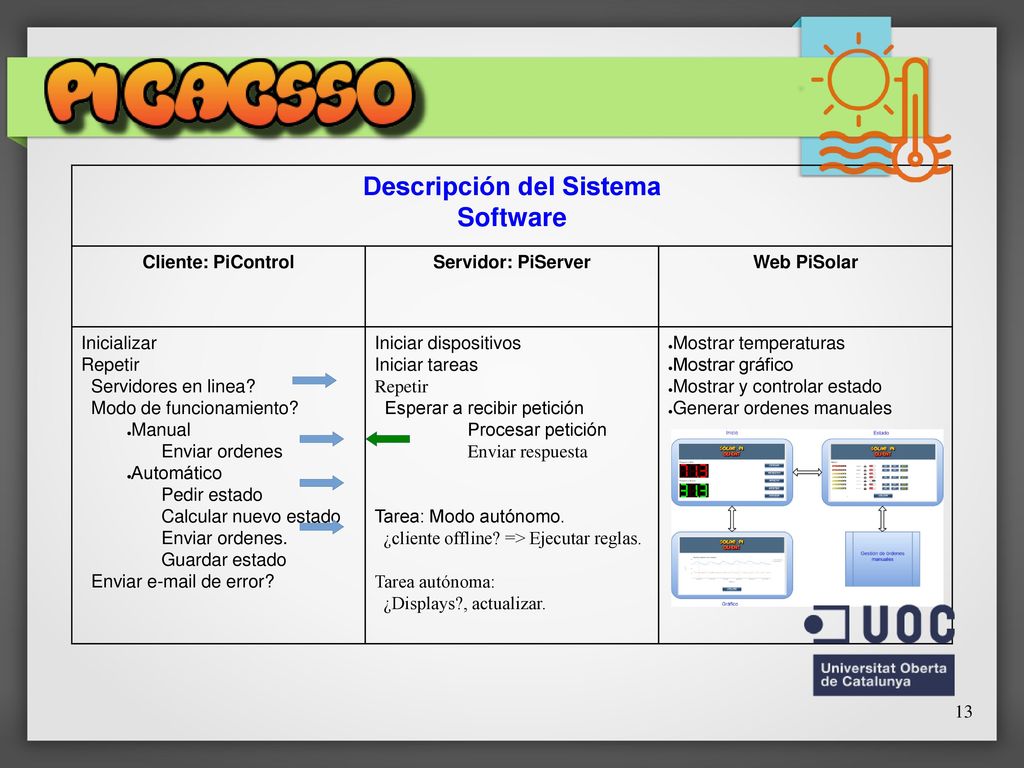Viewport: 1024px width, 768px height.
Task: Click the slide page number 13
Action: [x=964, y=711]
